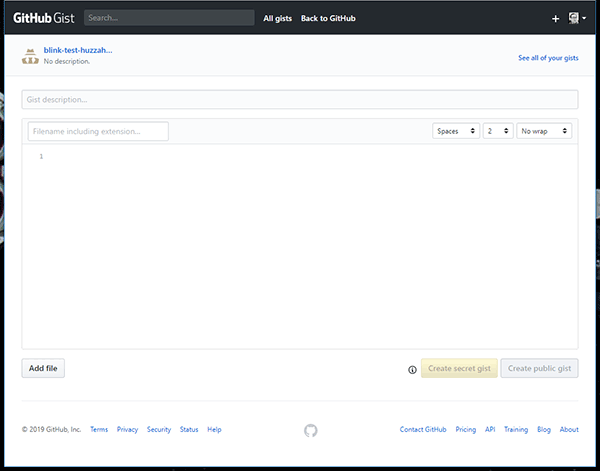The image size is (600, 471).
Task: Open the blink-test-huzzah profile link
Action: tap(78, 50)
